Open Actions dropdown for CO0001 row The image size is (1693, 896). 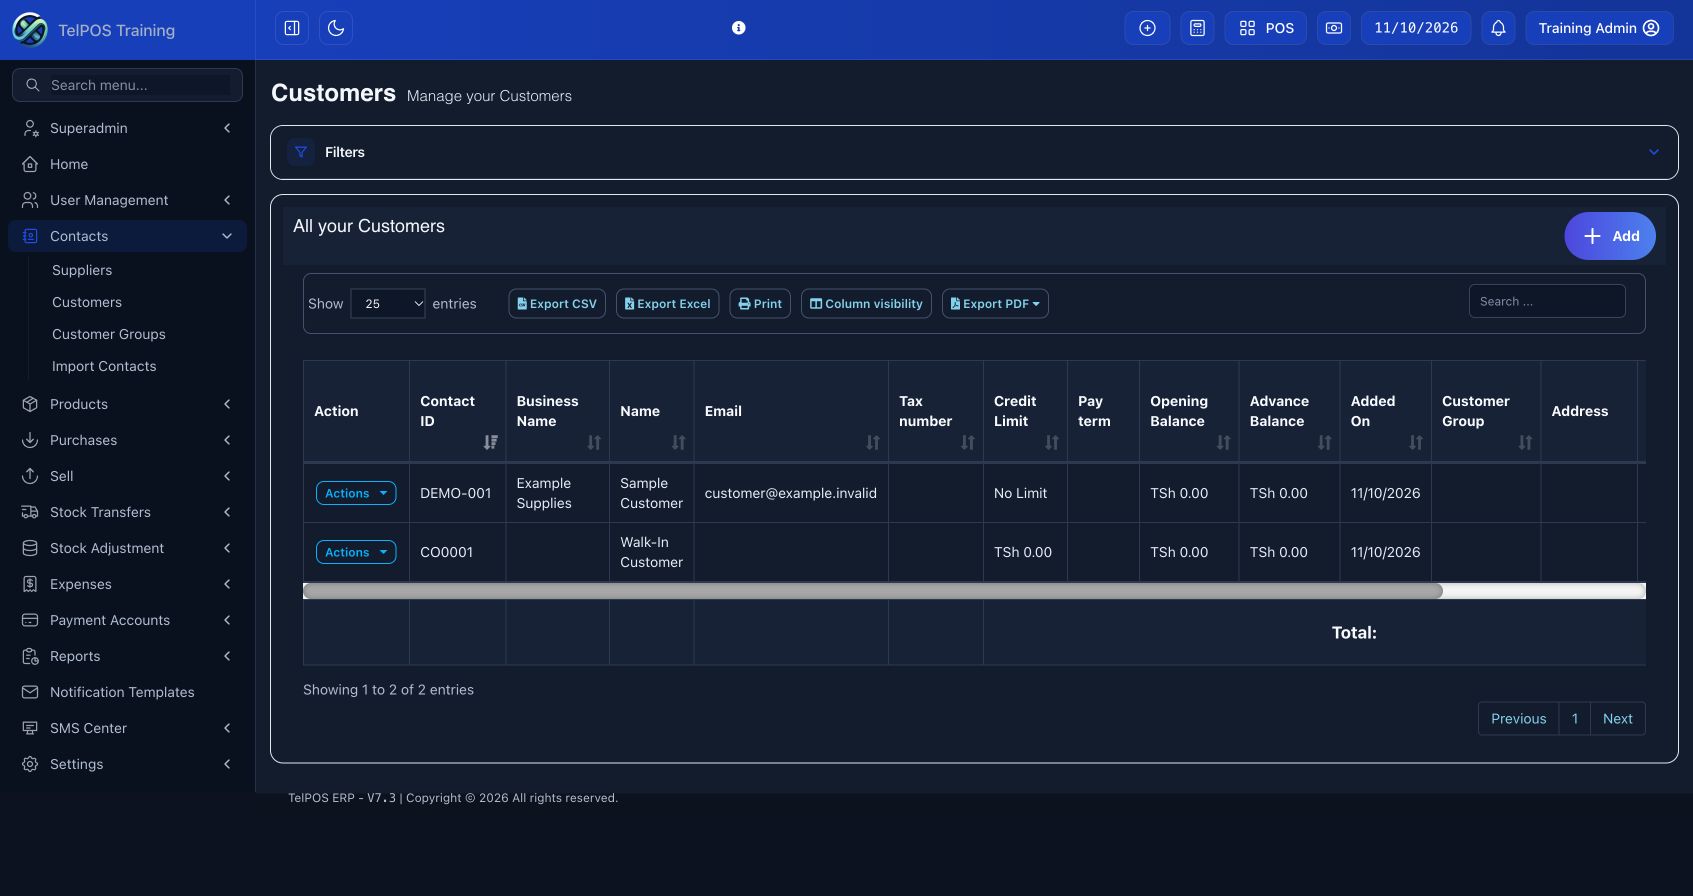click(356, 552)
